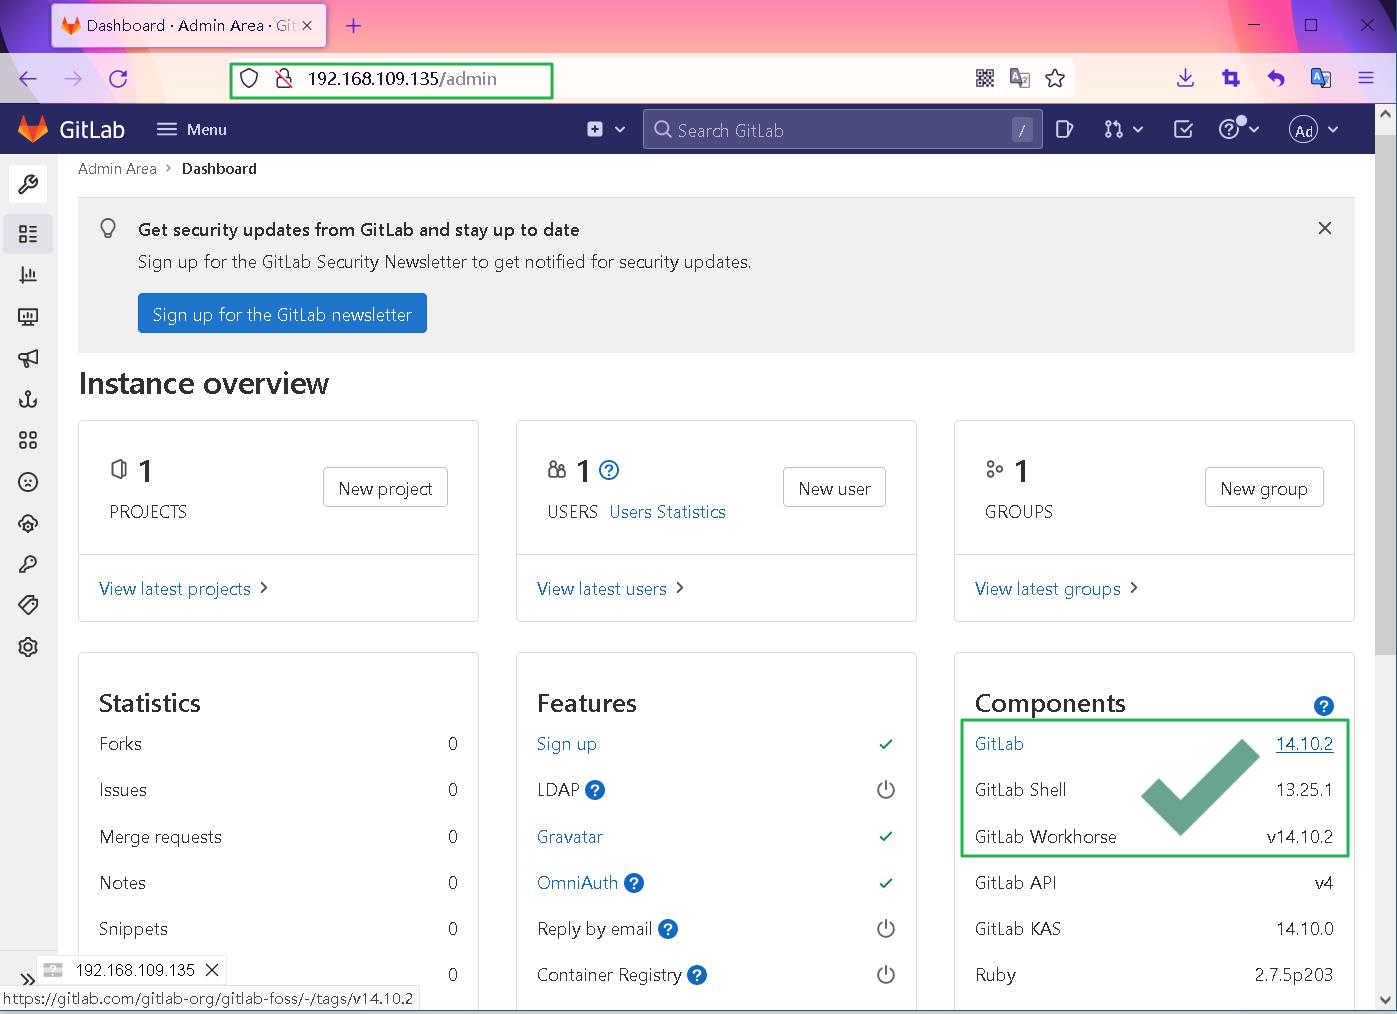Click the site security shield icon
This screenshot has width=1397, height=1014.
coord(249,78)
